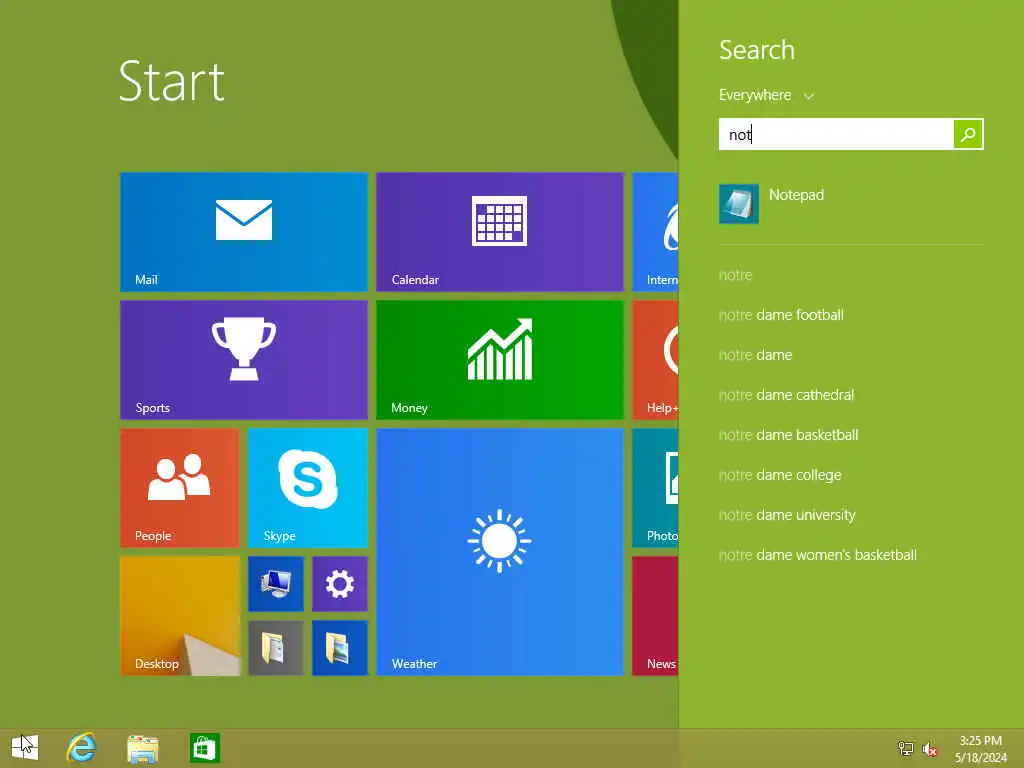Open the Photos tile
Image resolution: width=1024 pixels, height=768 pixels.
point(655,488)
